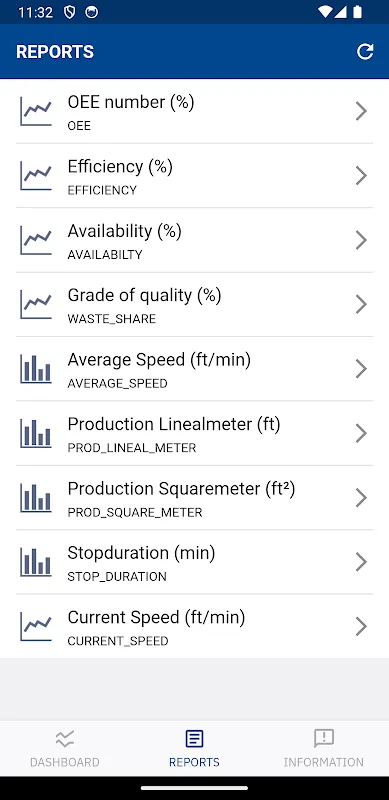Open the Information tab
This screenshot has width=389, height=800.
324,748
